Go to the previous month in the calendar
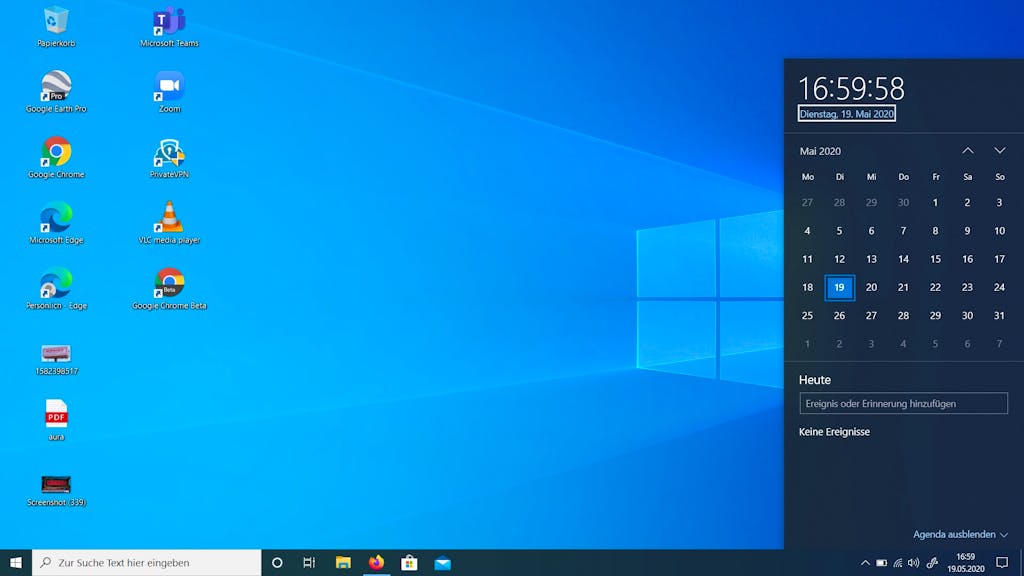 [968, 150]
